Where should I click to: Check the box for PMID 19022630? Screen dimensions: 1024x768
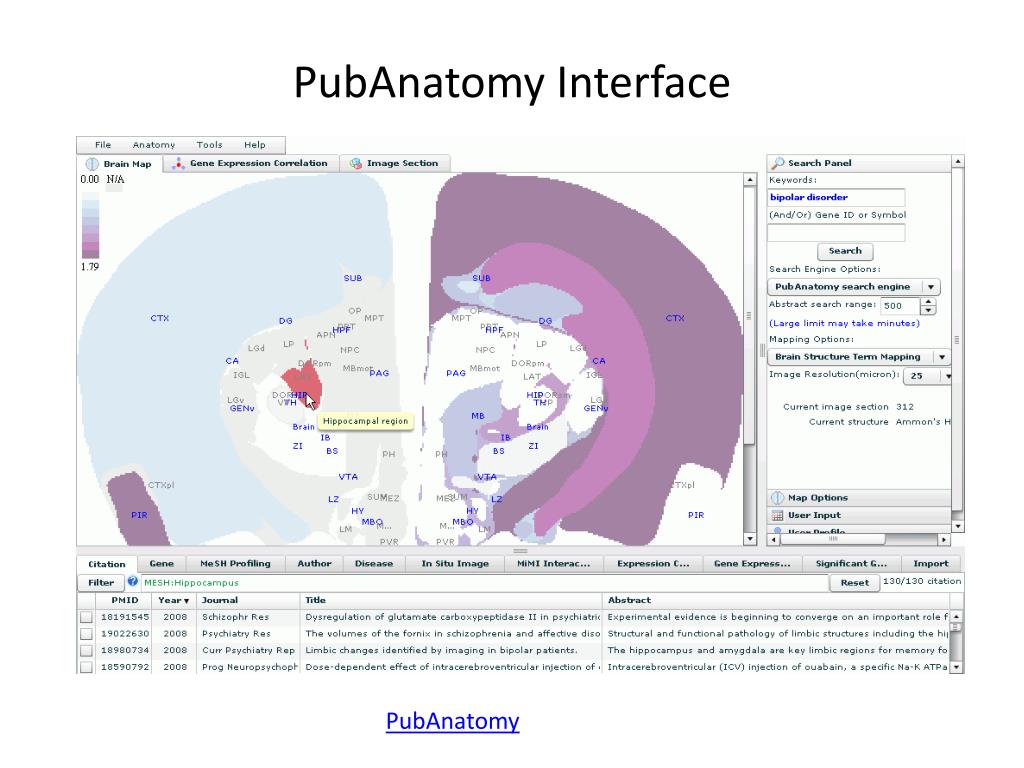[86, 634]
